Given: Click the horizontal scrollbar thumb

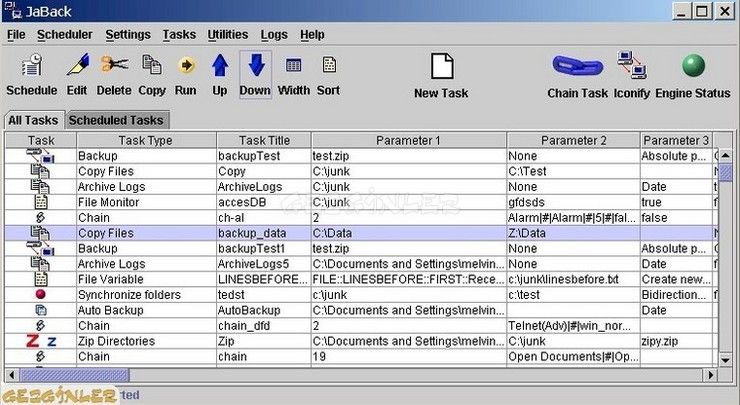Looking at the screenshot, I should pos(75,375).
